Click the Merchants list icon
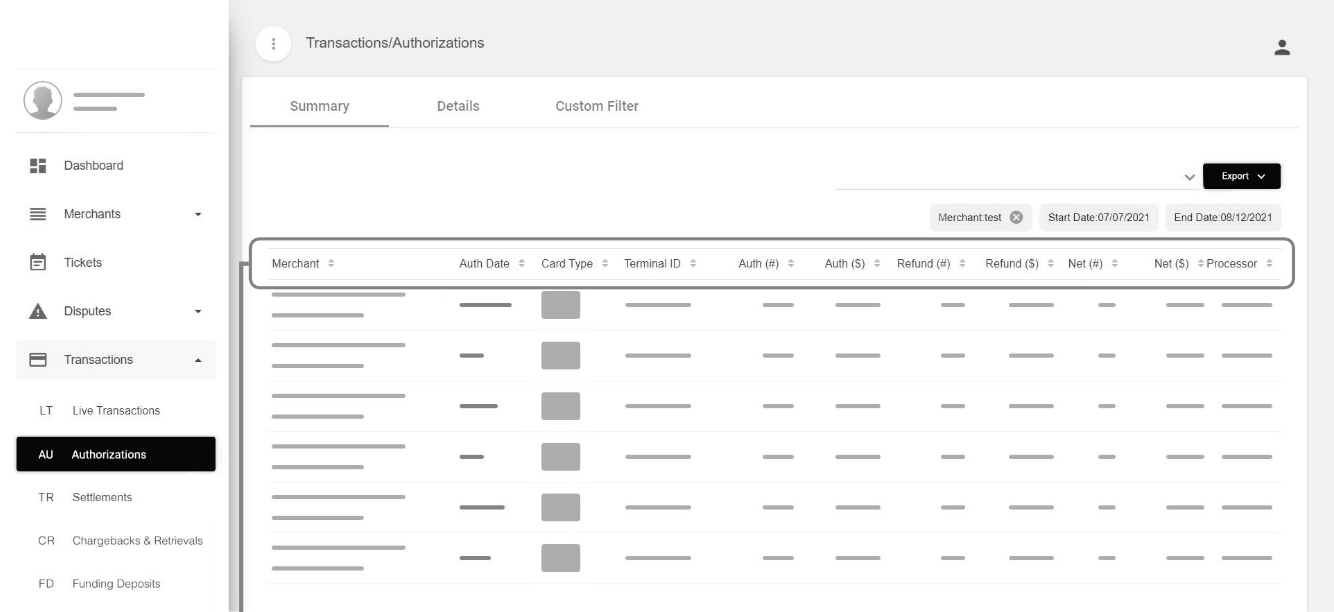 (38, 214)
